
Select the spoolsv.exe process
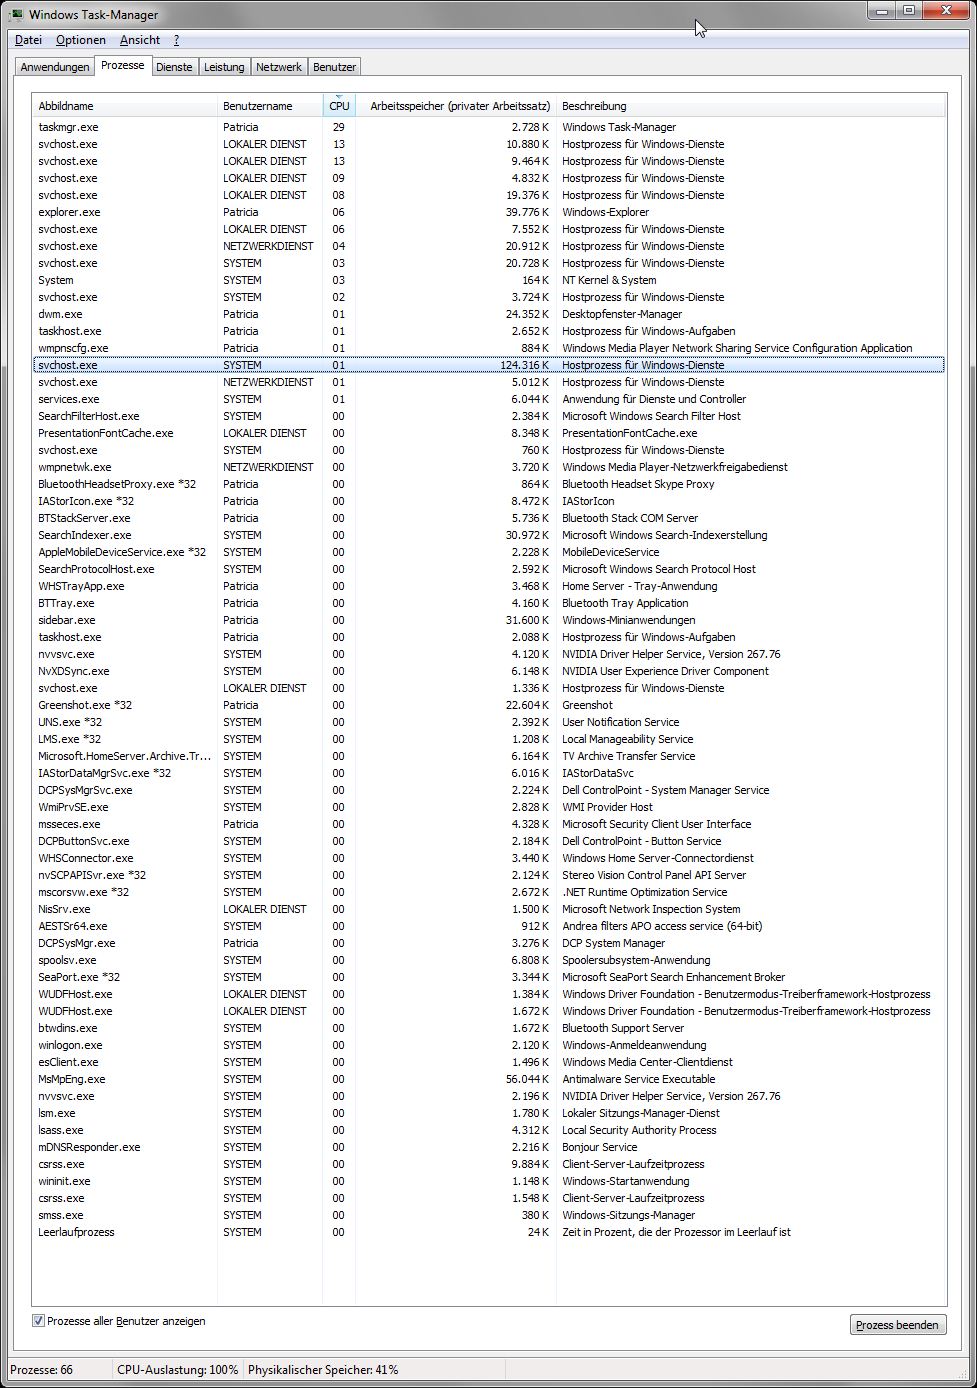pyautogui.click(x=489, y=960)
